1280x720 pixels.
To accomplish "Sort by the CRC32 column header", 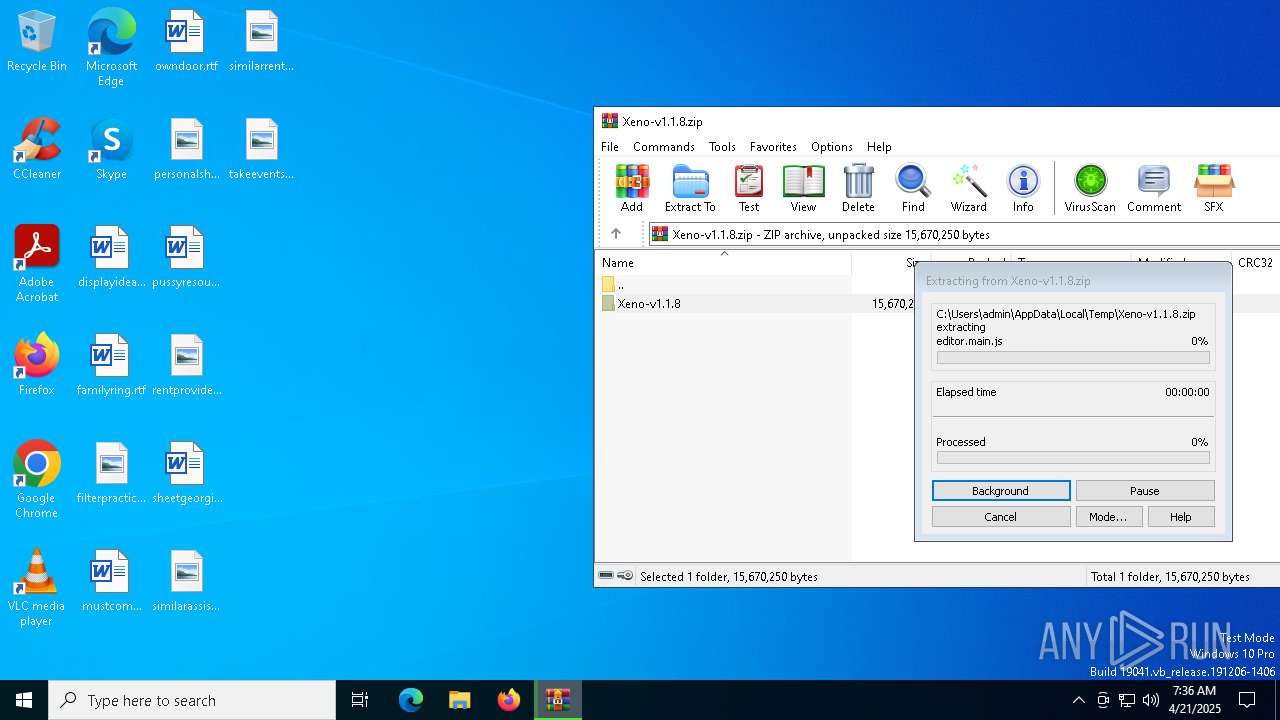I will (1255, 262).
